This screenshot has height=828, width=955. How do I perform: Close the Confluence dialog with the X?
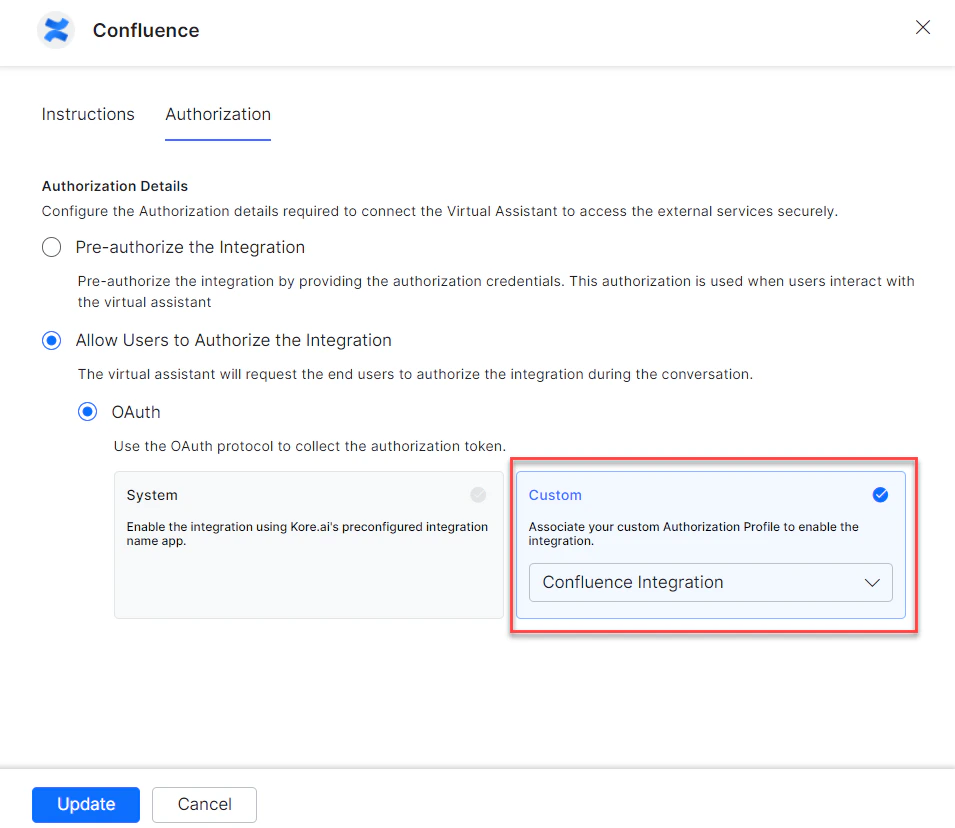click(922, 27)
